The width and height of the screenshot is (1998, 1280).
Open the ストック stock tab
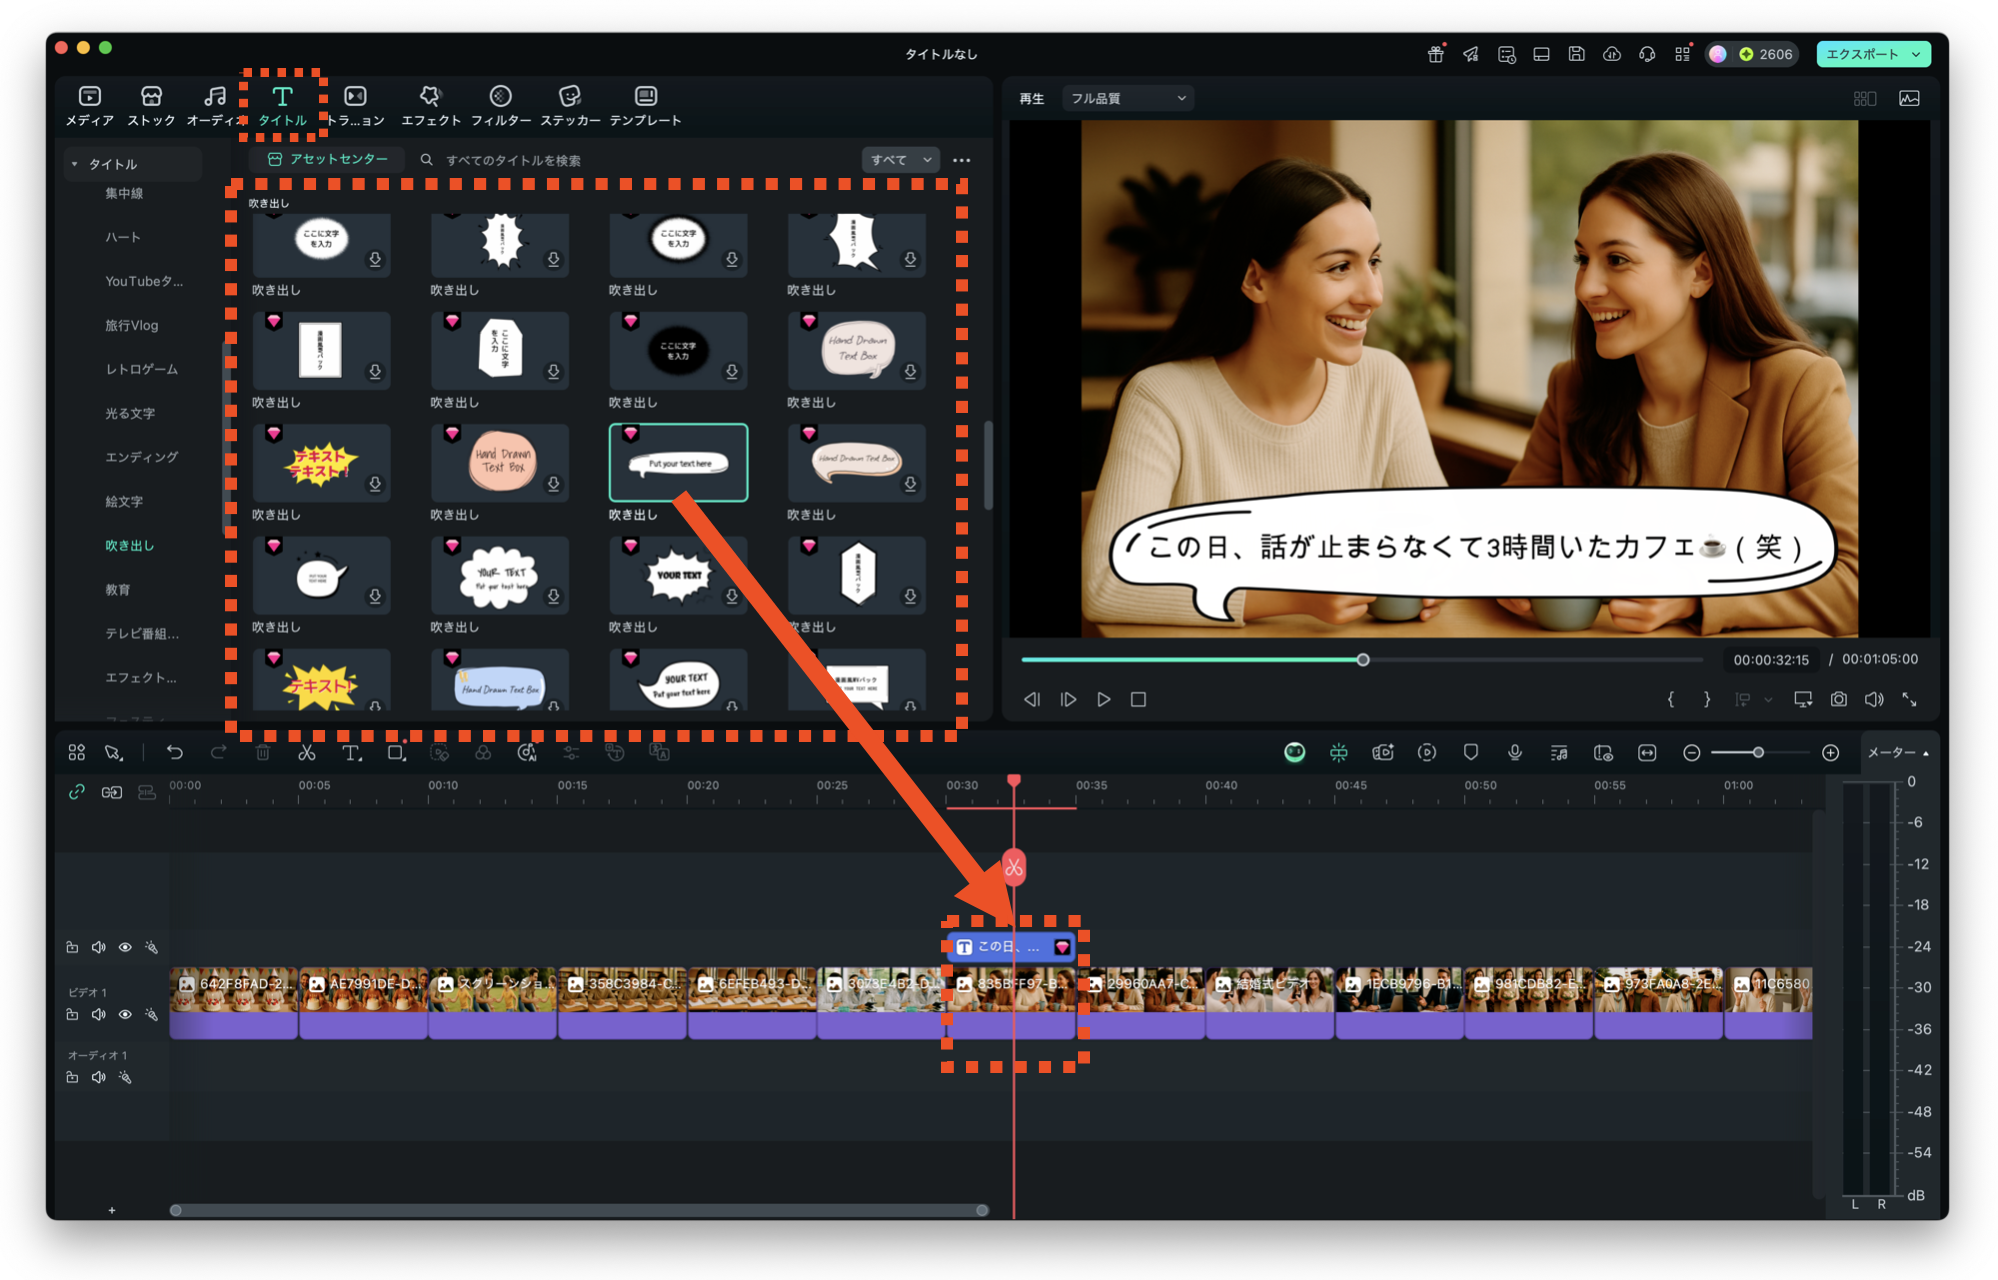(x=151, y=105)
